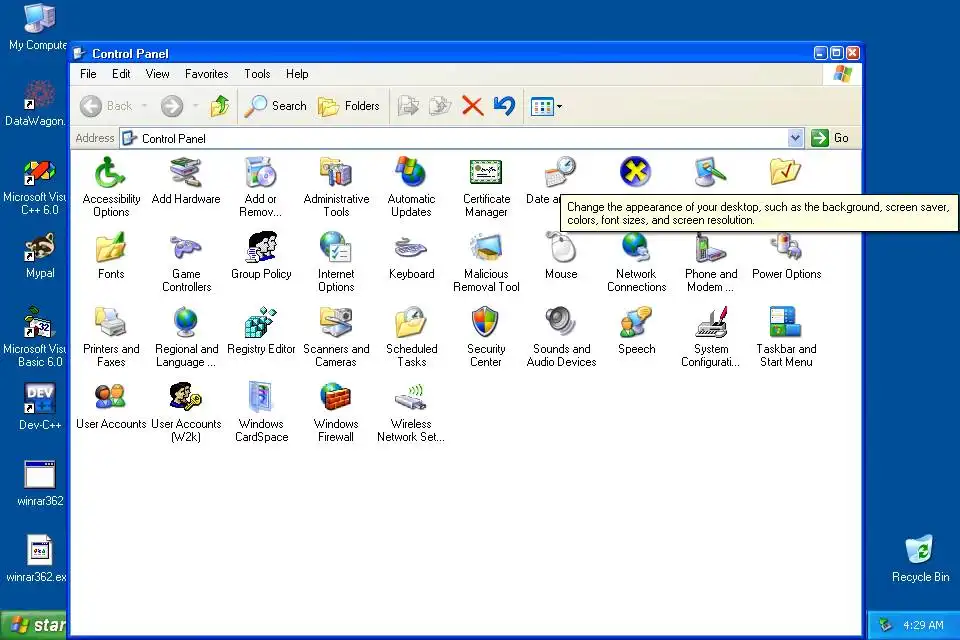Select the Dev-C++ desktop shortcut

pos(40,407)
